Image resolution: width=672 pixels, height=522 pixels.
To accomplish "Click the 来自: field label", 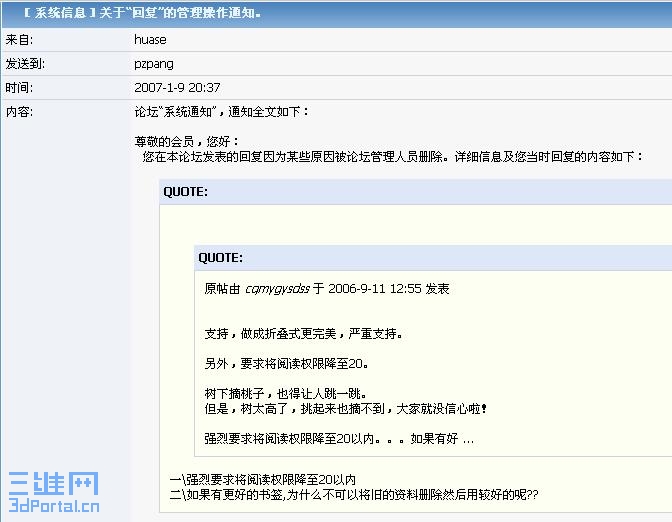I will [19, 40].
